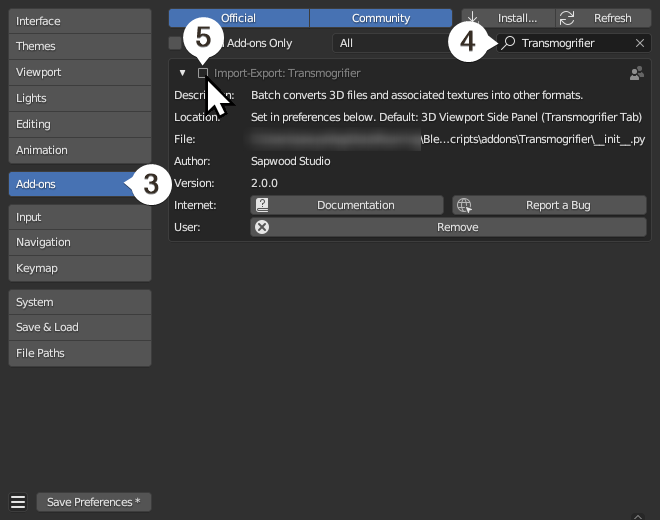Select the Themes preferences section
Screen dimensions: 660x520
[x=80, y=46]
